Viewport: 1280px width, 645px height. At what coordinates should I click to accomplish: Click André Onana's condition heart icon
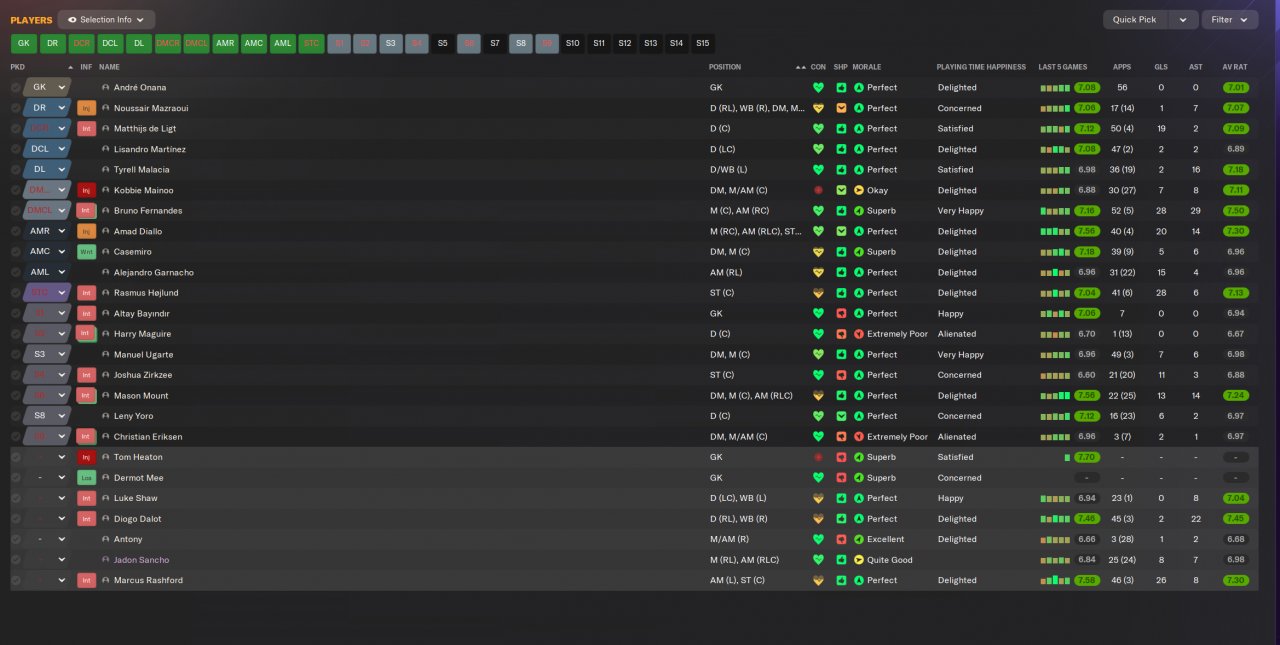[818, 87]
